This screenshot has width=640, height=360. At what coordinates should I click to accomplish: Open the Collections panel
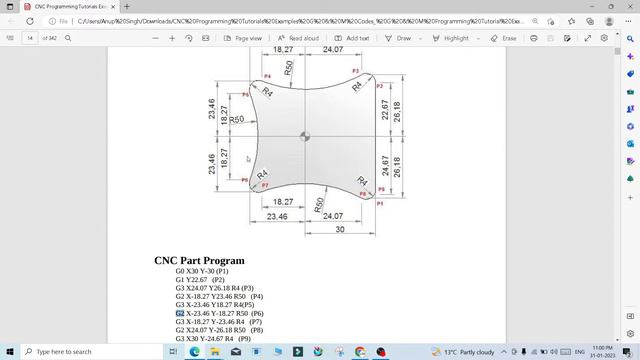[x=590, y=21]
